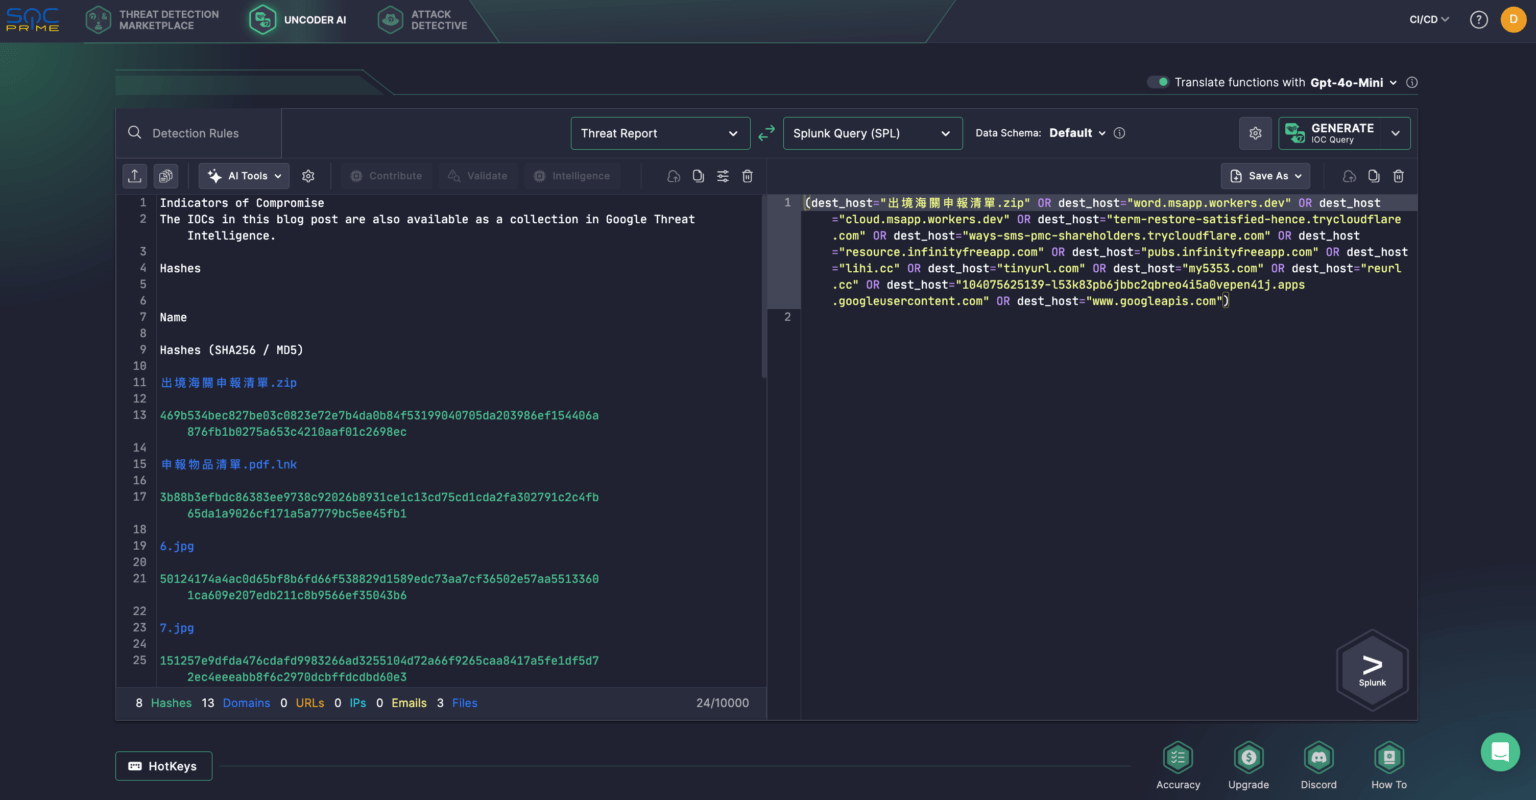Click the help question mark icon

pos(1479,20)
